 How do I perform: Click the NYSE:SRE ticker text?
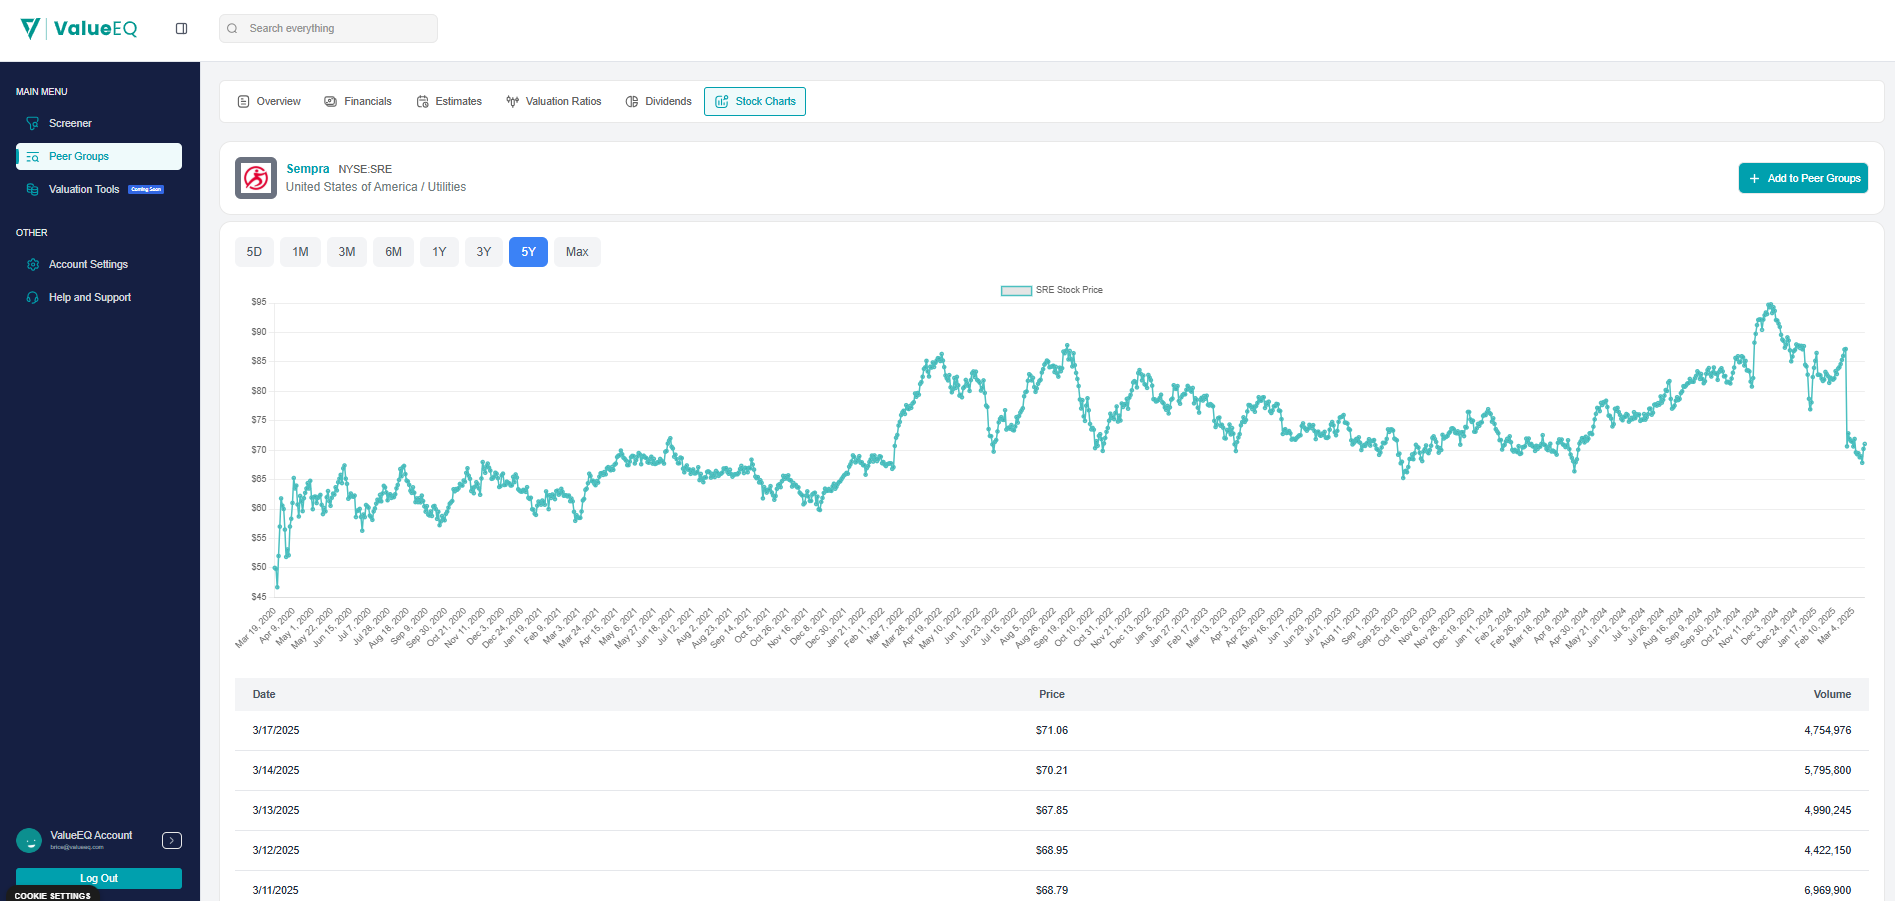(365, 169)
